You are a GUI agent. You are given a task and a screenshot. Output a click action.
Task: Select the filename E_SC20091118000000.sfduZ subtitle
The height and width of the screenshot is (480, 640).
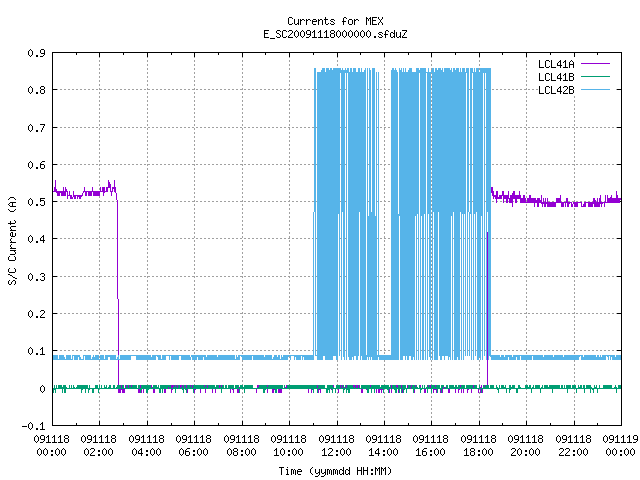coord(335,34)
